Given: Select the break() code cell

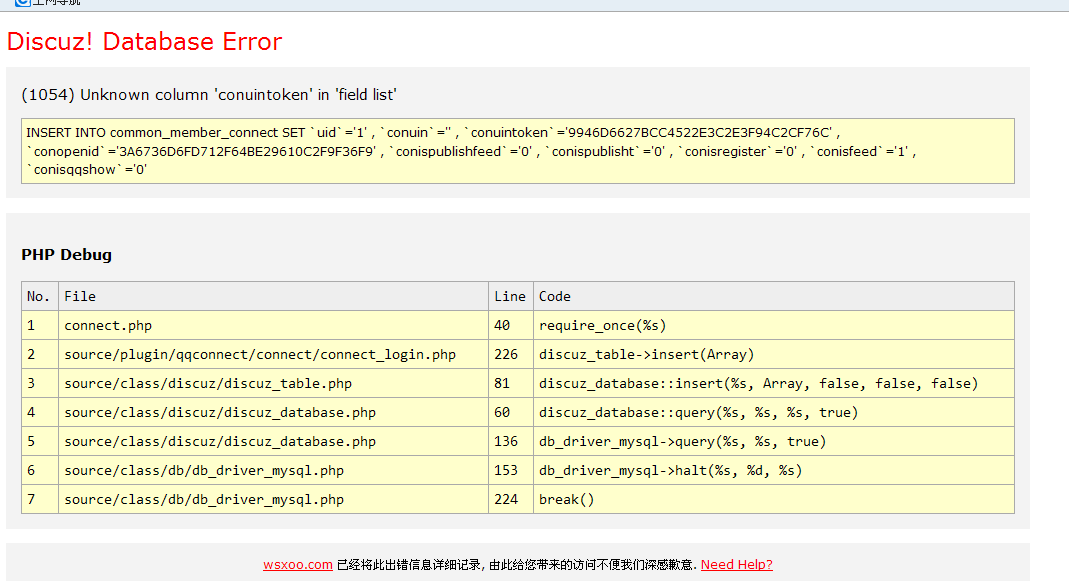Looking at the screenshot, I should pyautogui.click(x=774, y=499).
